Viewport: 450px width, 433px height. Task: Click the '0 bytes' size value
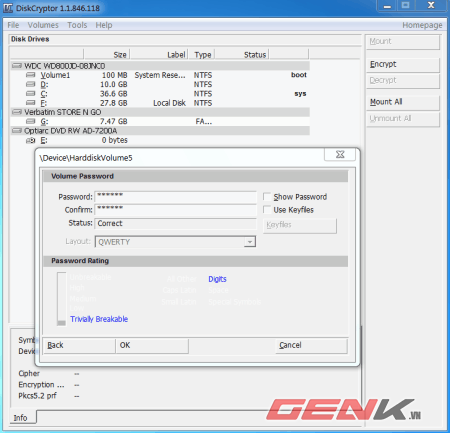(x=115, y=140)
